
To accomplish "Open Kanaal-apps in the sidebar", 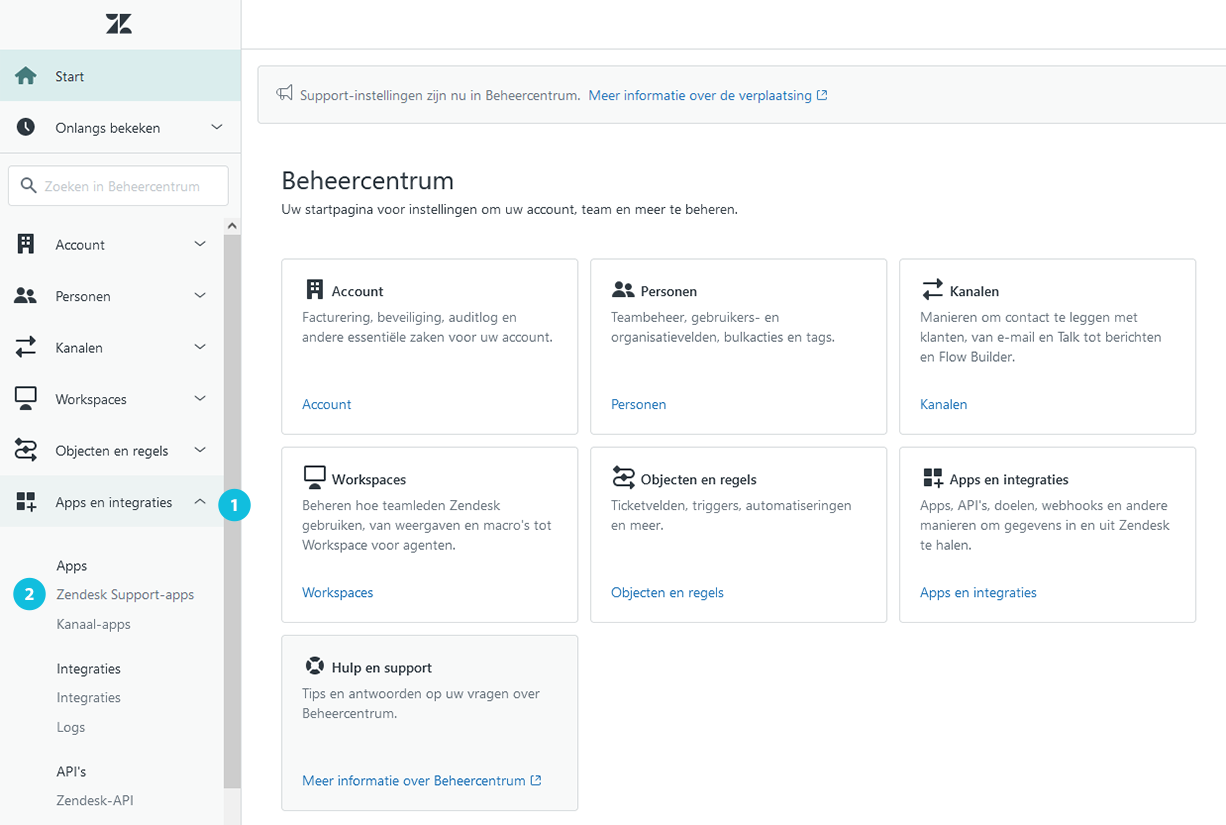I will tap(94, 624).
